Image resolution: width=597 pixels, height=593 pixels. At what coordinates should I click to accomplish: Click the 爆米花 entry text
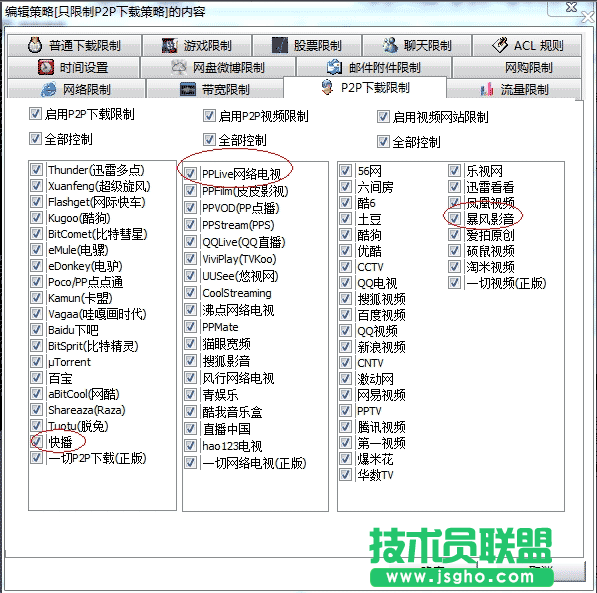375,459
